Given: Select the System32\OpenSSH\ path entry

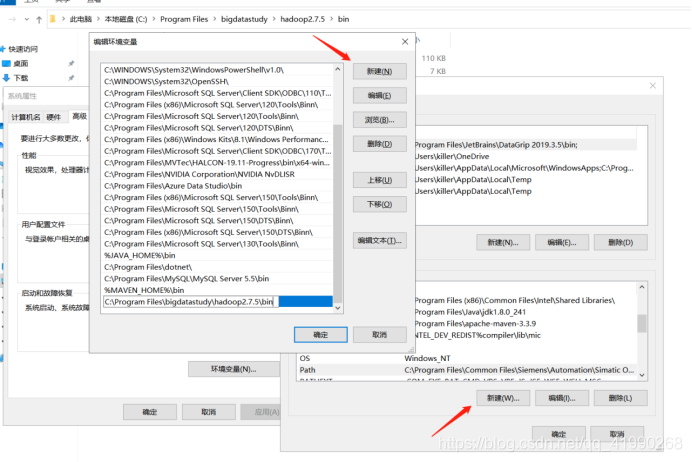Looking at the screenshot, I should (x=218, y=82).
